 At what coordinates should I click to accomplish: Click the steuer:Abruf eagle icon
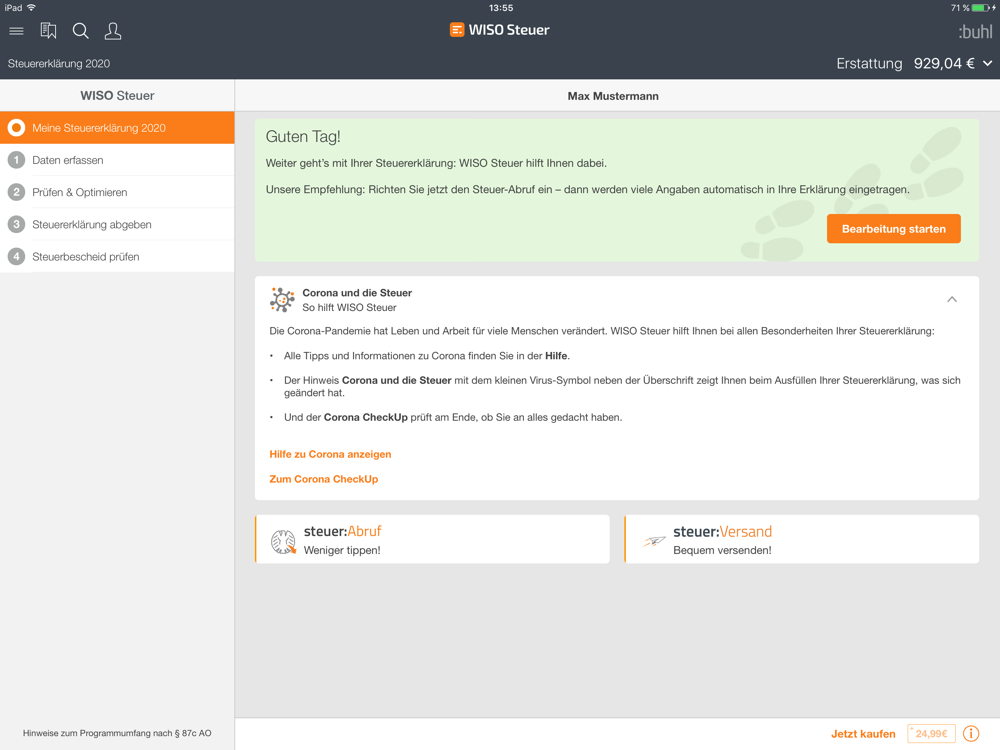click(x=283, y=541)
